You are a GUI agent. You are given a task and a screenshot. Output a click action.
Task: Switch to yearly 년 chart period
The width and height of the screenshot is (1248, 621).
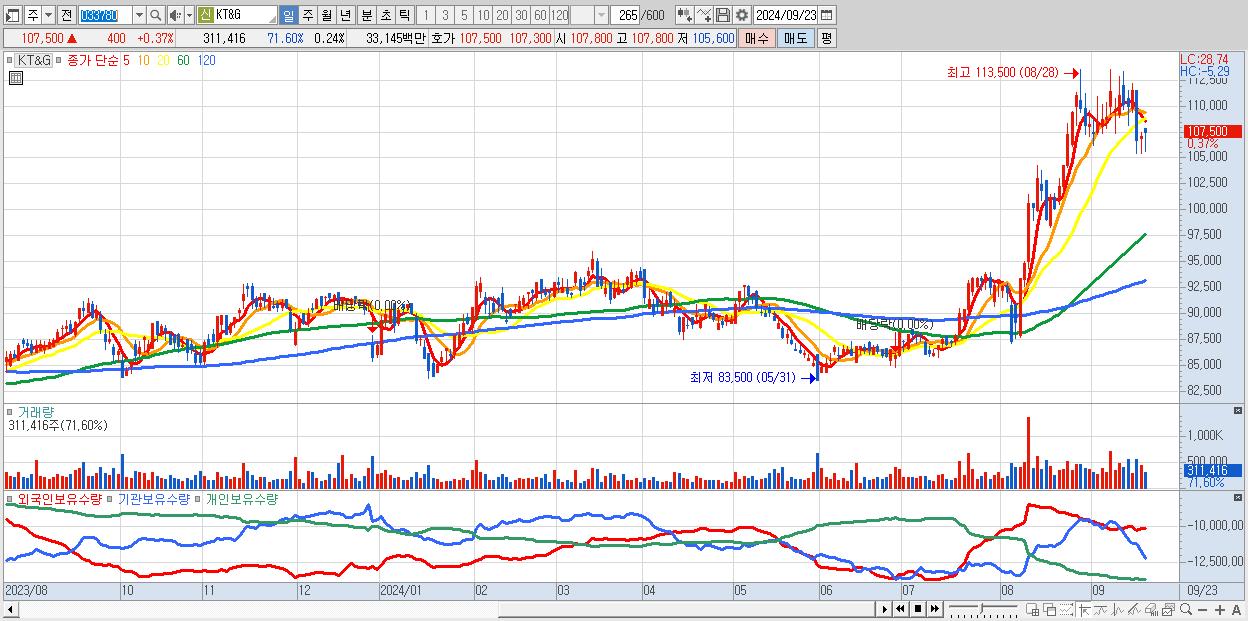(x=345, y=15)
